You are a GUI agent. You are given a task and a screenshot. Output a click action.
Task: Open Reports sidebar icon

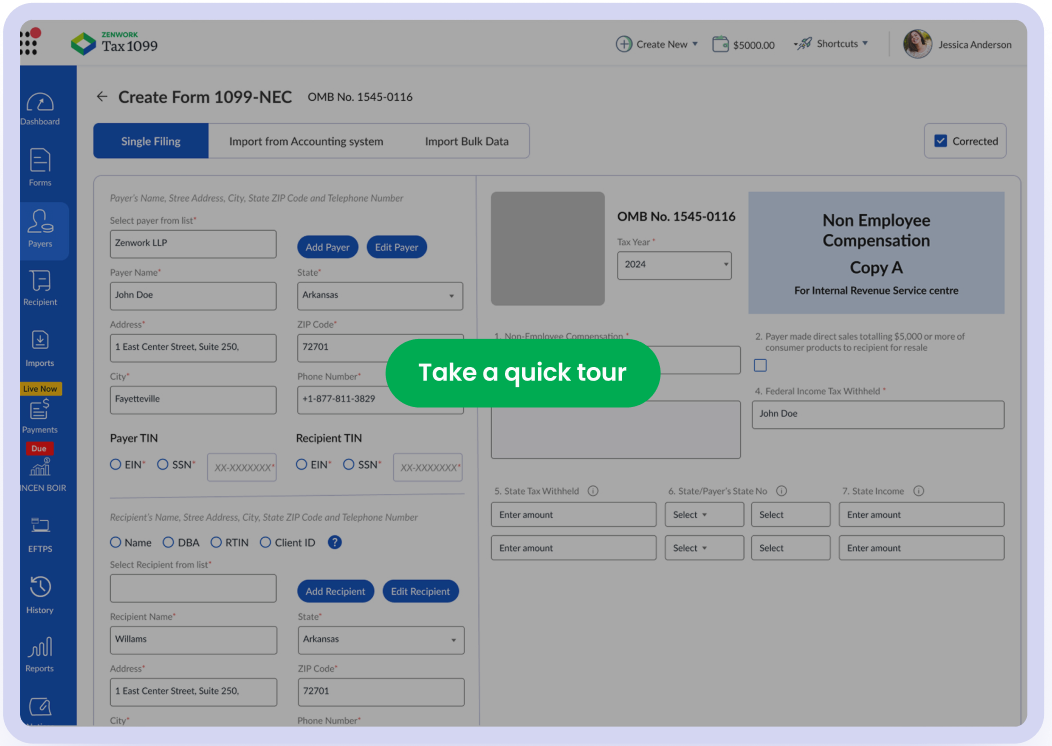tap(40, 653)
